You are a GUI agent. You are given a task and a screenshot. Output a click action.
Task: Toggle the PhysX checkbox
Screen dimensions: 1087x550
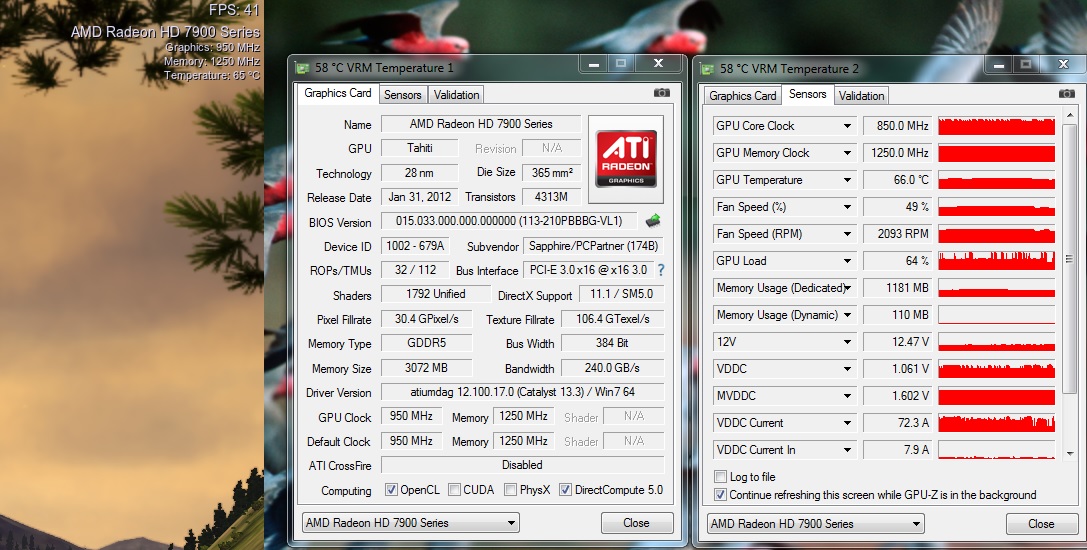coord(510,490)
